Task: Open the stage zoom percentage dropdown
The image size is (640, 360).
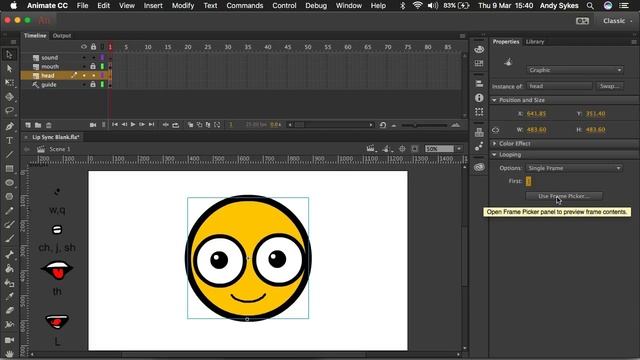Action: pos(459,149)
